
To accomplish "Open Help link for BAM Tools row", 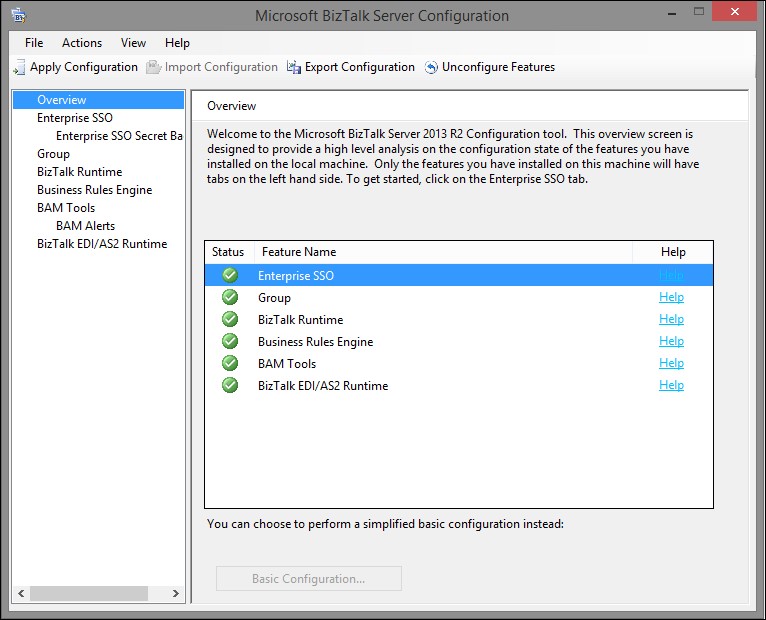I will (x=671, y=363).
